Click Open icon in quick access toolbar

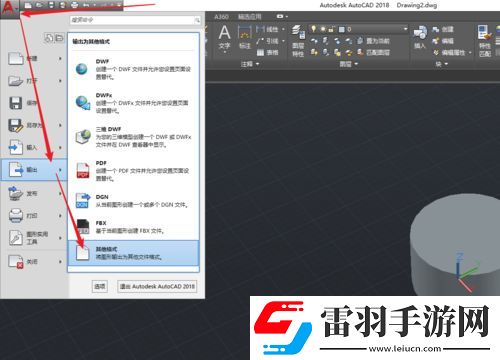pos(39,5)
